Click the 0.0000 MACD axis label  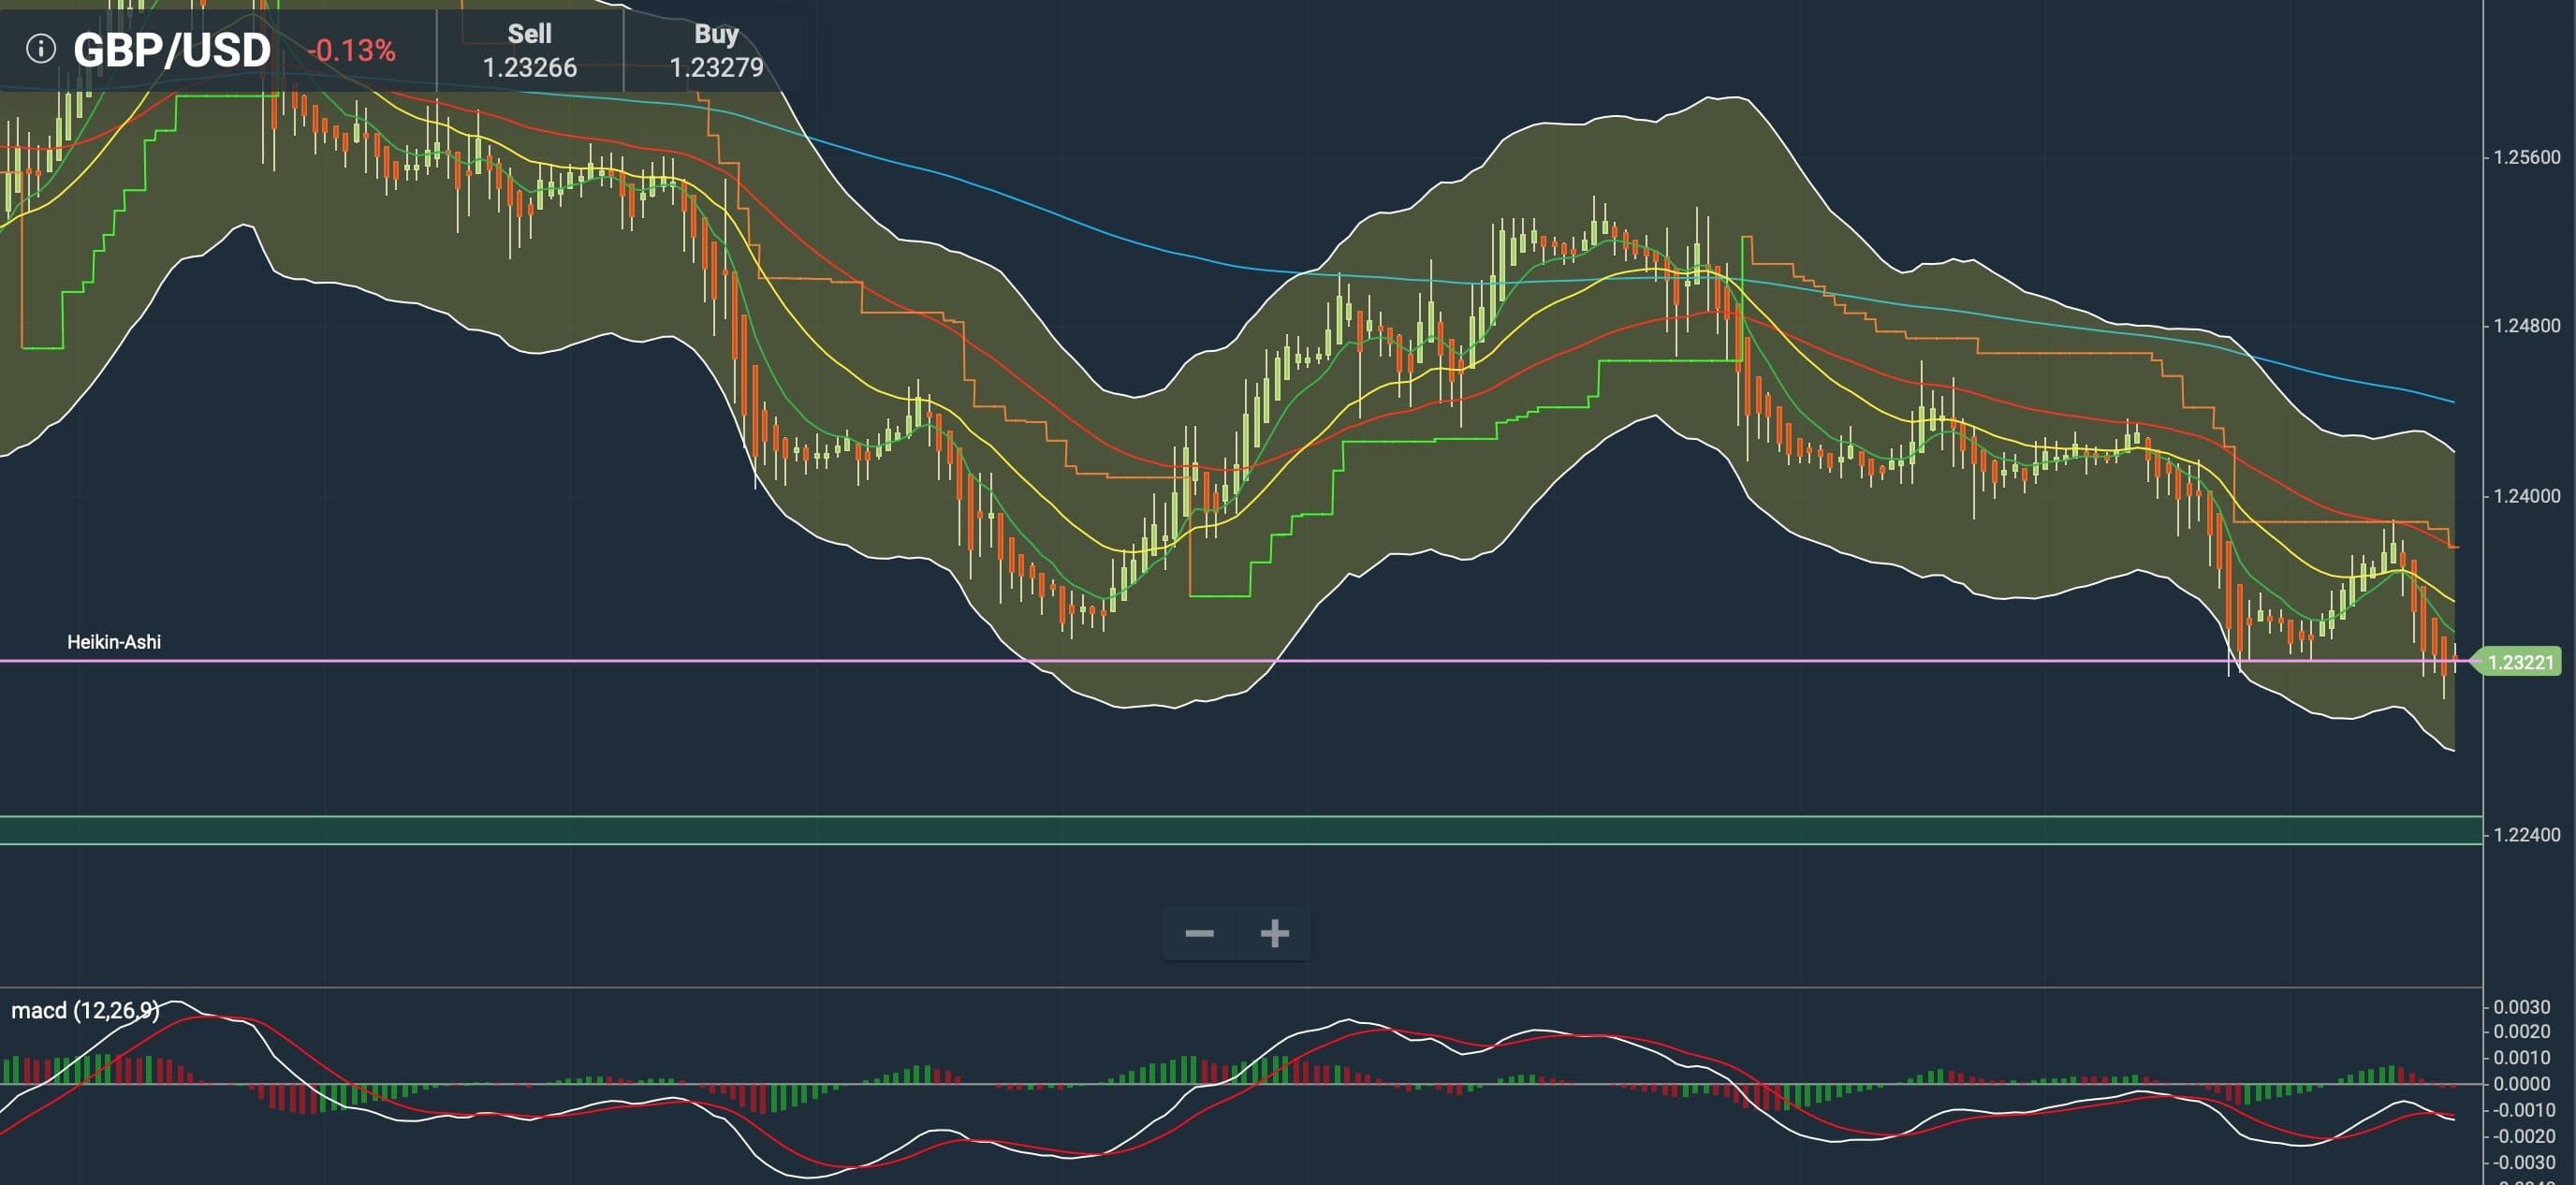[x=2522, y=1084]
